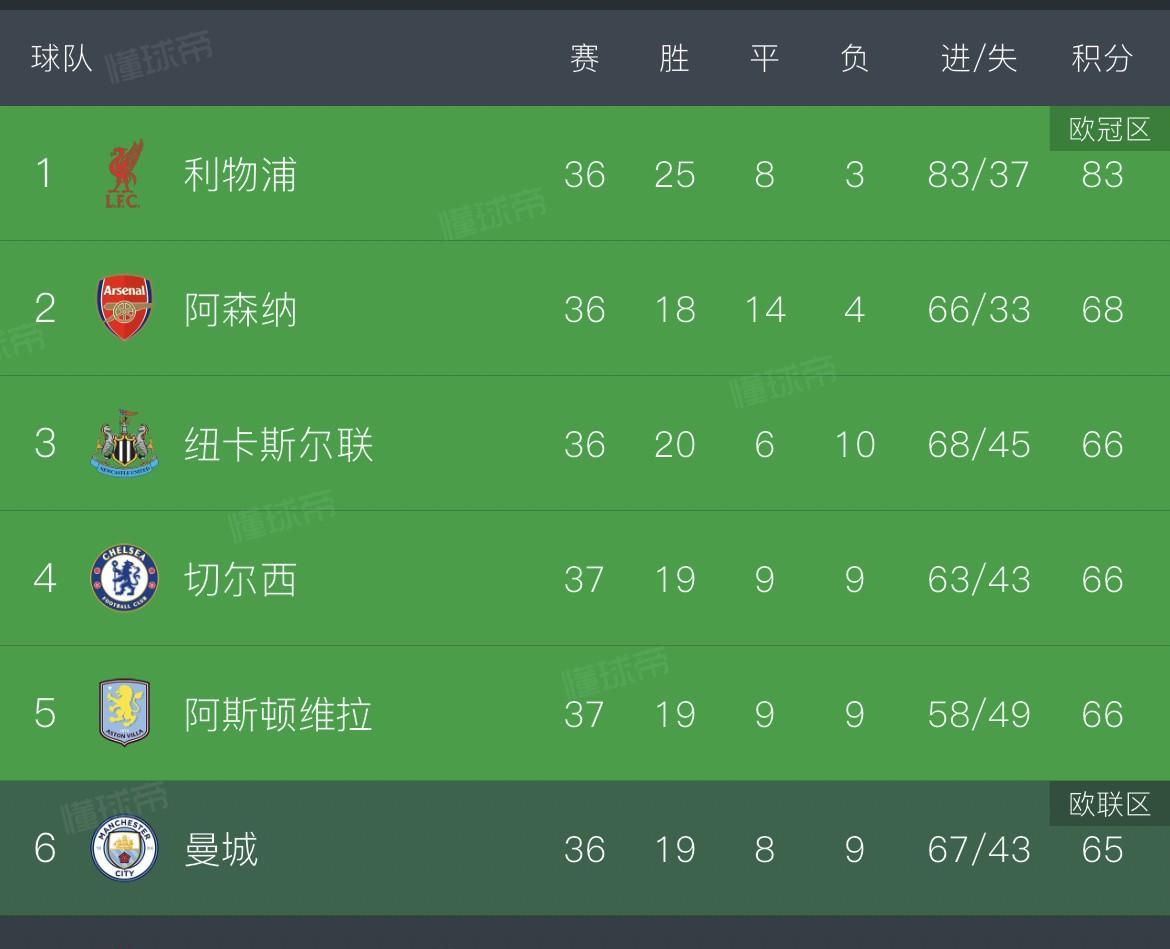
Task: Open the Newcastle United crest
Action: [125, 442]
